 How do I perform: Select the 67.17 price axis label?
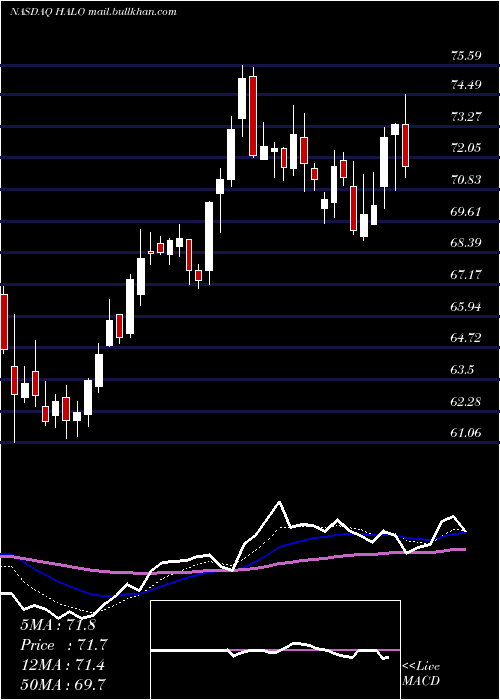point(466,275)
